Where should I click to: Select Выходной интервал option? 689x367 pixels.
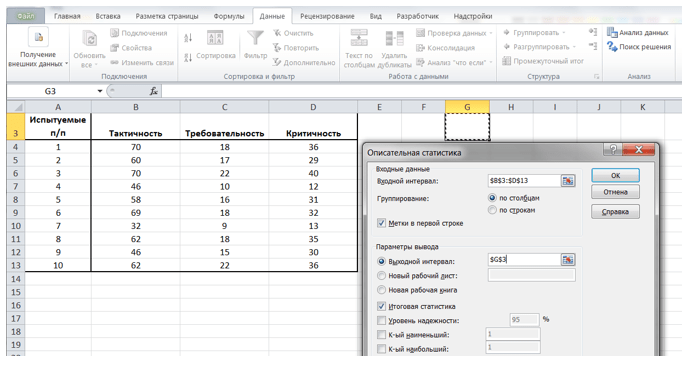[381, 261]
